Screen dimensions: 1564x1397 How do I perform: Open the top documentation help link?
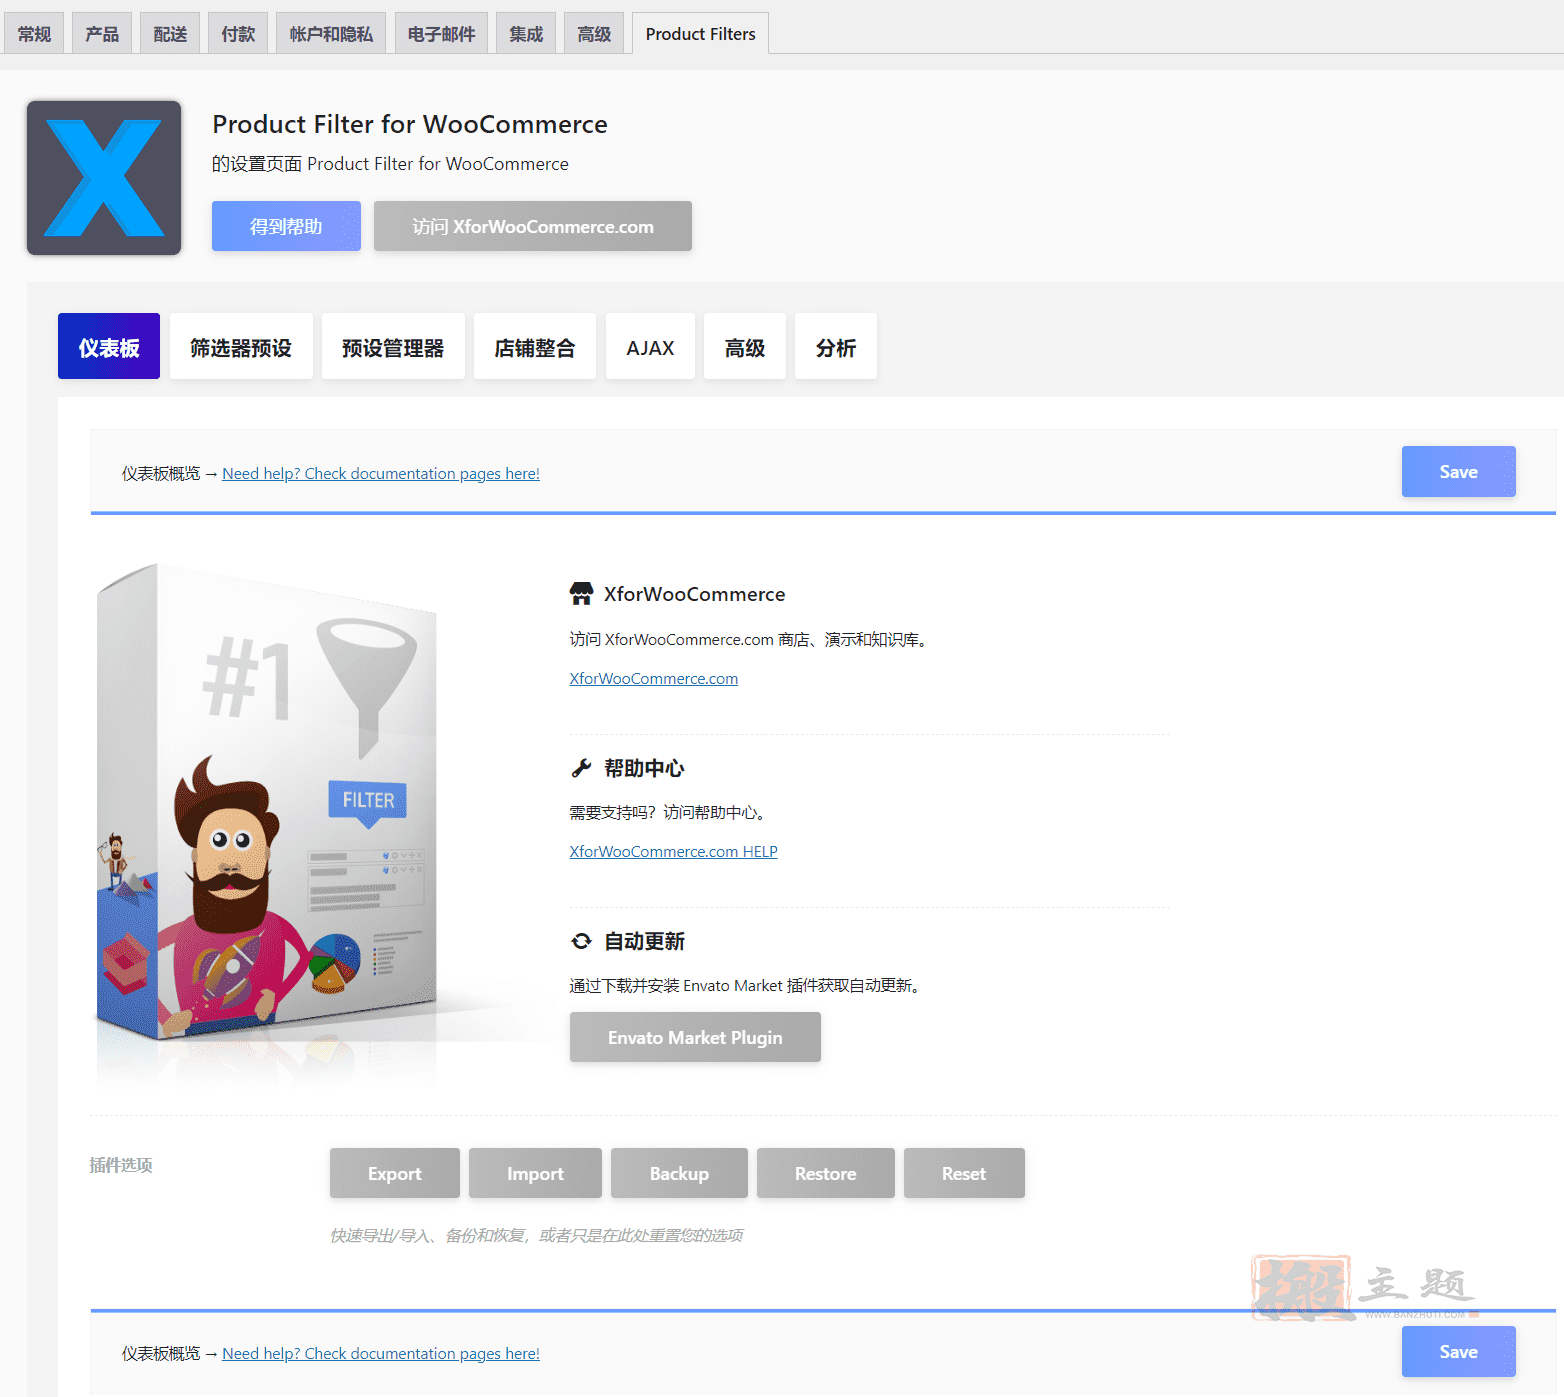381,474
